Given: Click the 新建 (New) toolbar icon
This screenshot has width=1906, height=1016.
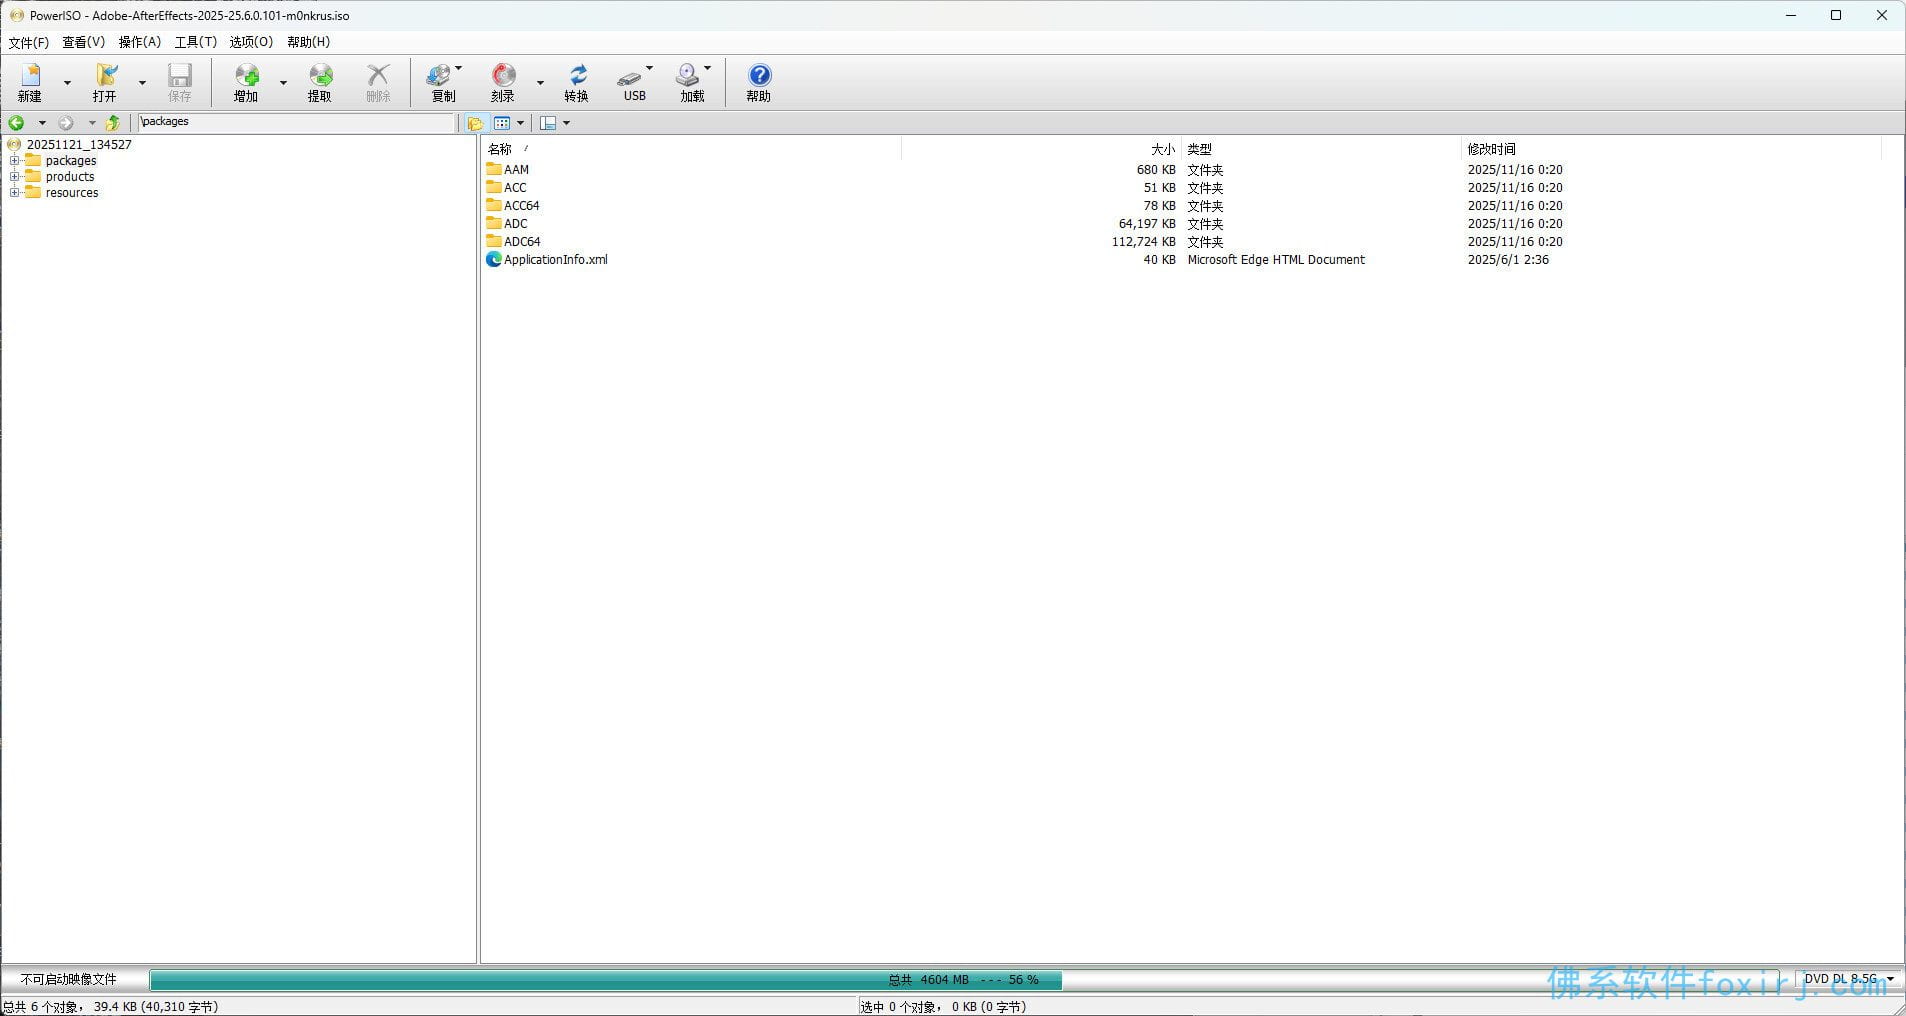Looking at the screenshot, I should point(30,82).
